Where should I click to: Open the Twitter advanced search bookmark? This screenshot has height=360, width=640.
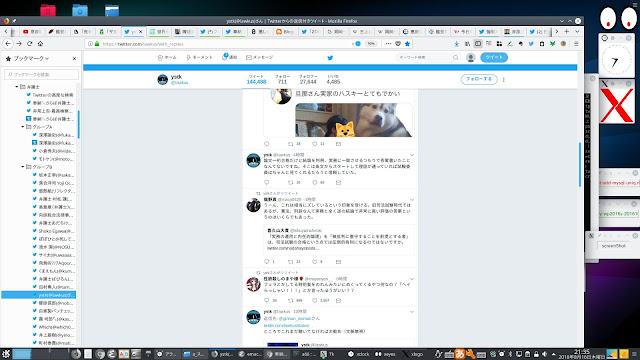click(x=50, y=95)
